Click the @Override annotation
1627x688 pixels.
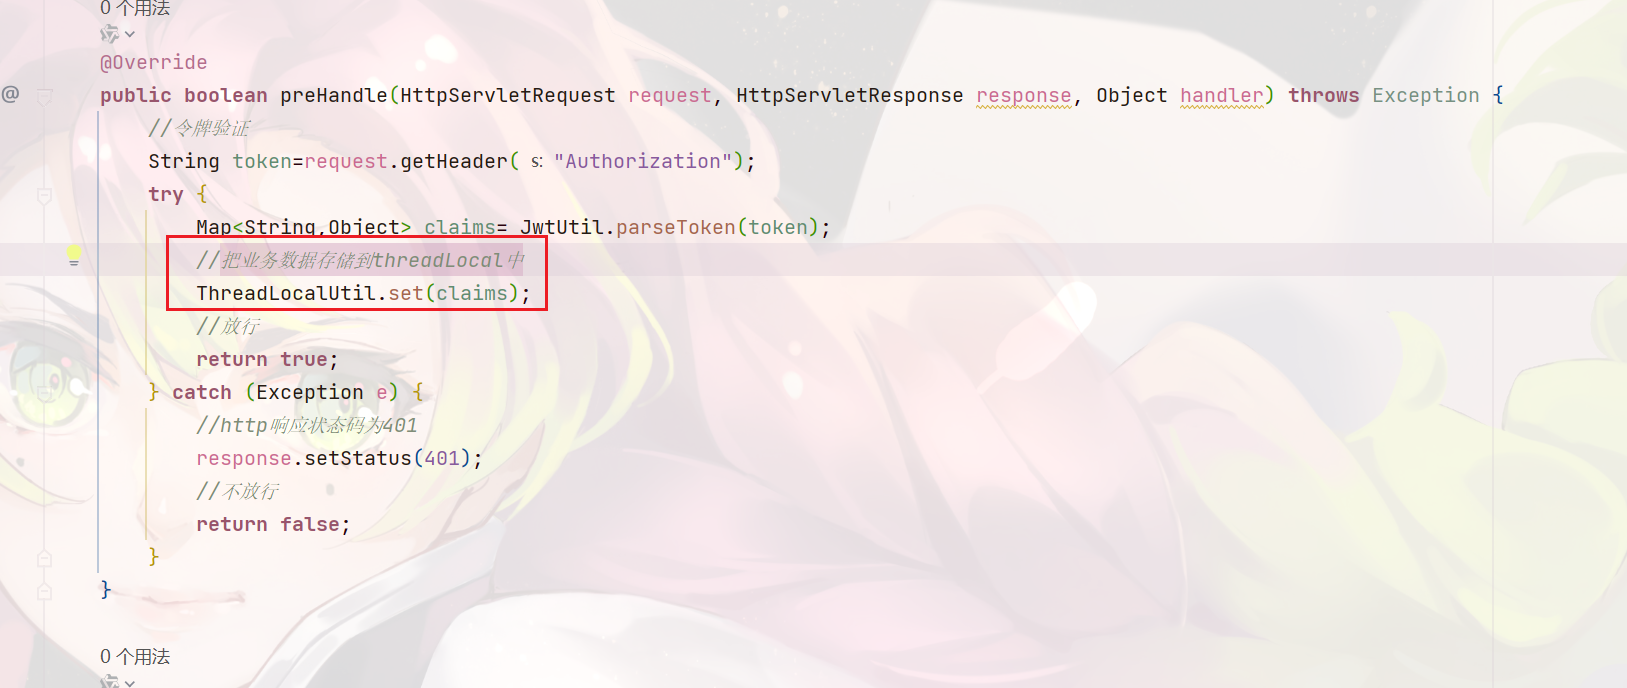click(154, 62)
